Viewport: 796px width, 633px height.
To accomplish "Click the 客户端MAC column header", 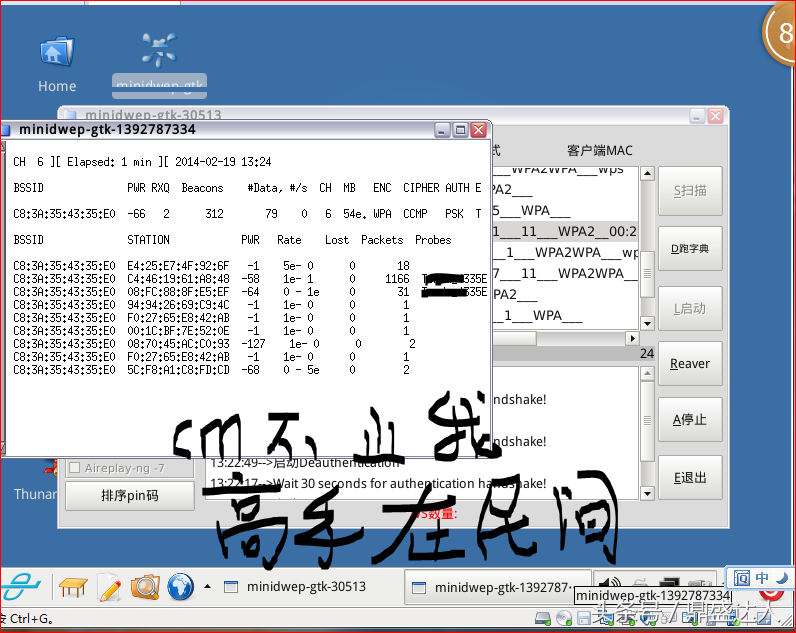I will tap(600, 150).
